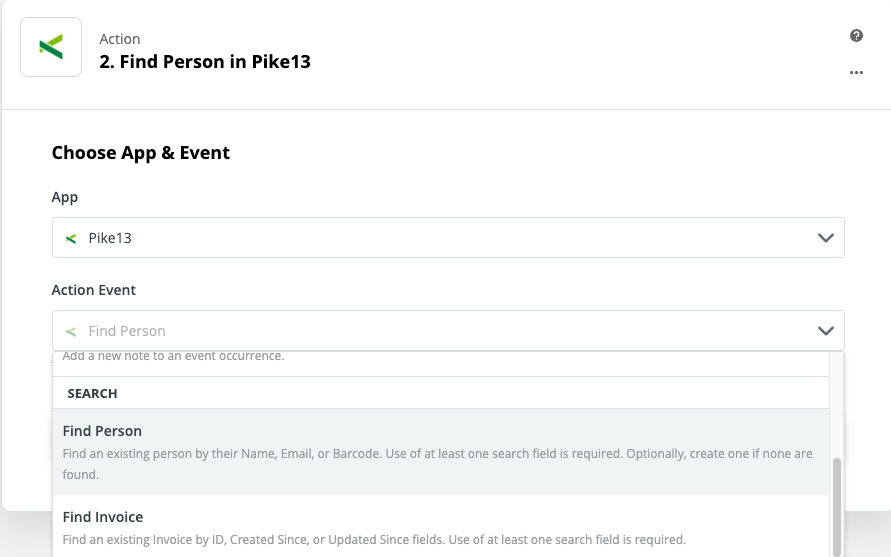This screenshot has width=891, height=557.
Task: Expand the App dropdown chevron
Action: point(825,239)
